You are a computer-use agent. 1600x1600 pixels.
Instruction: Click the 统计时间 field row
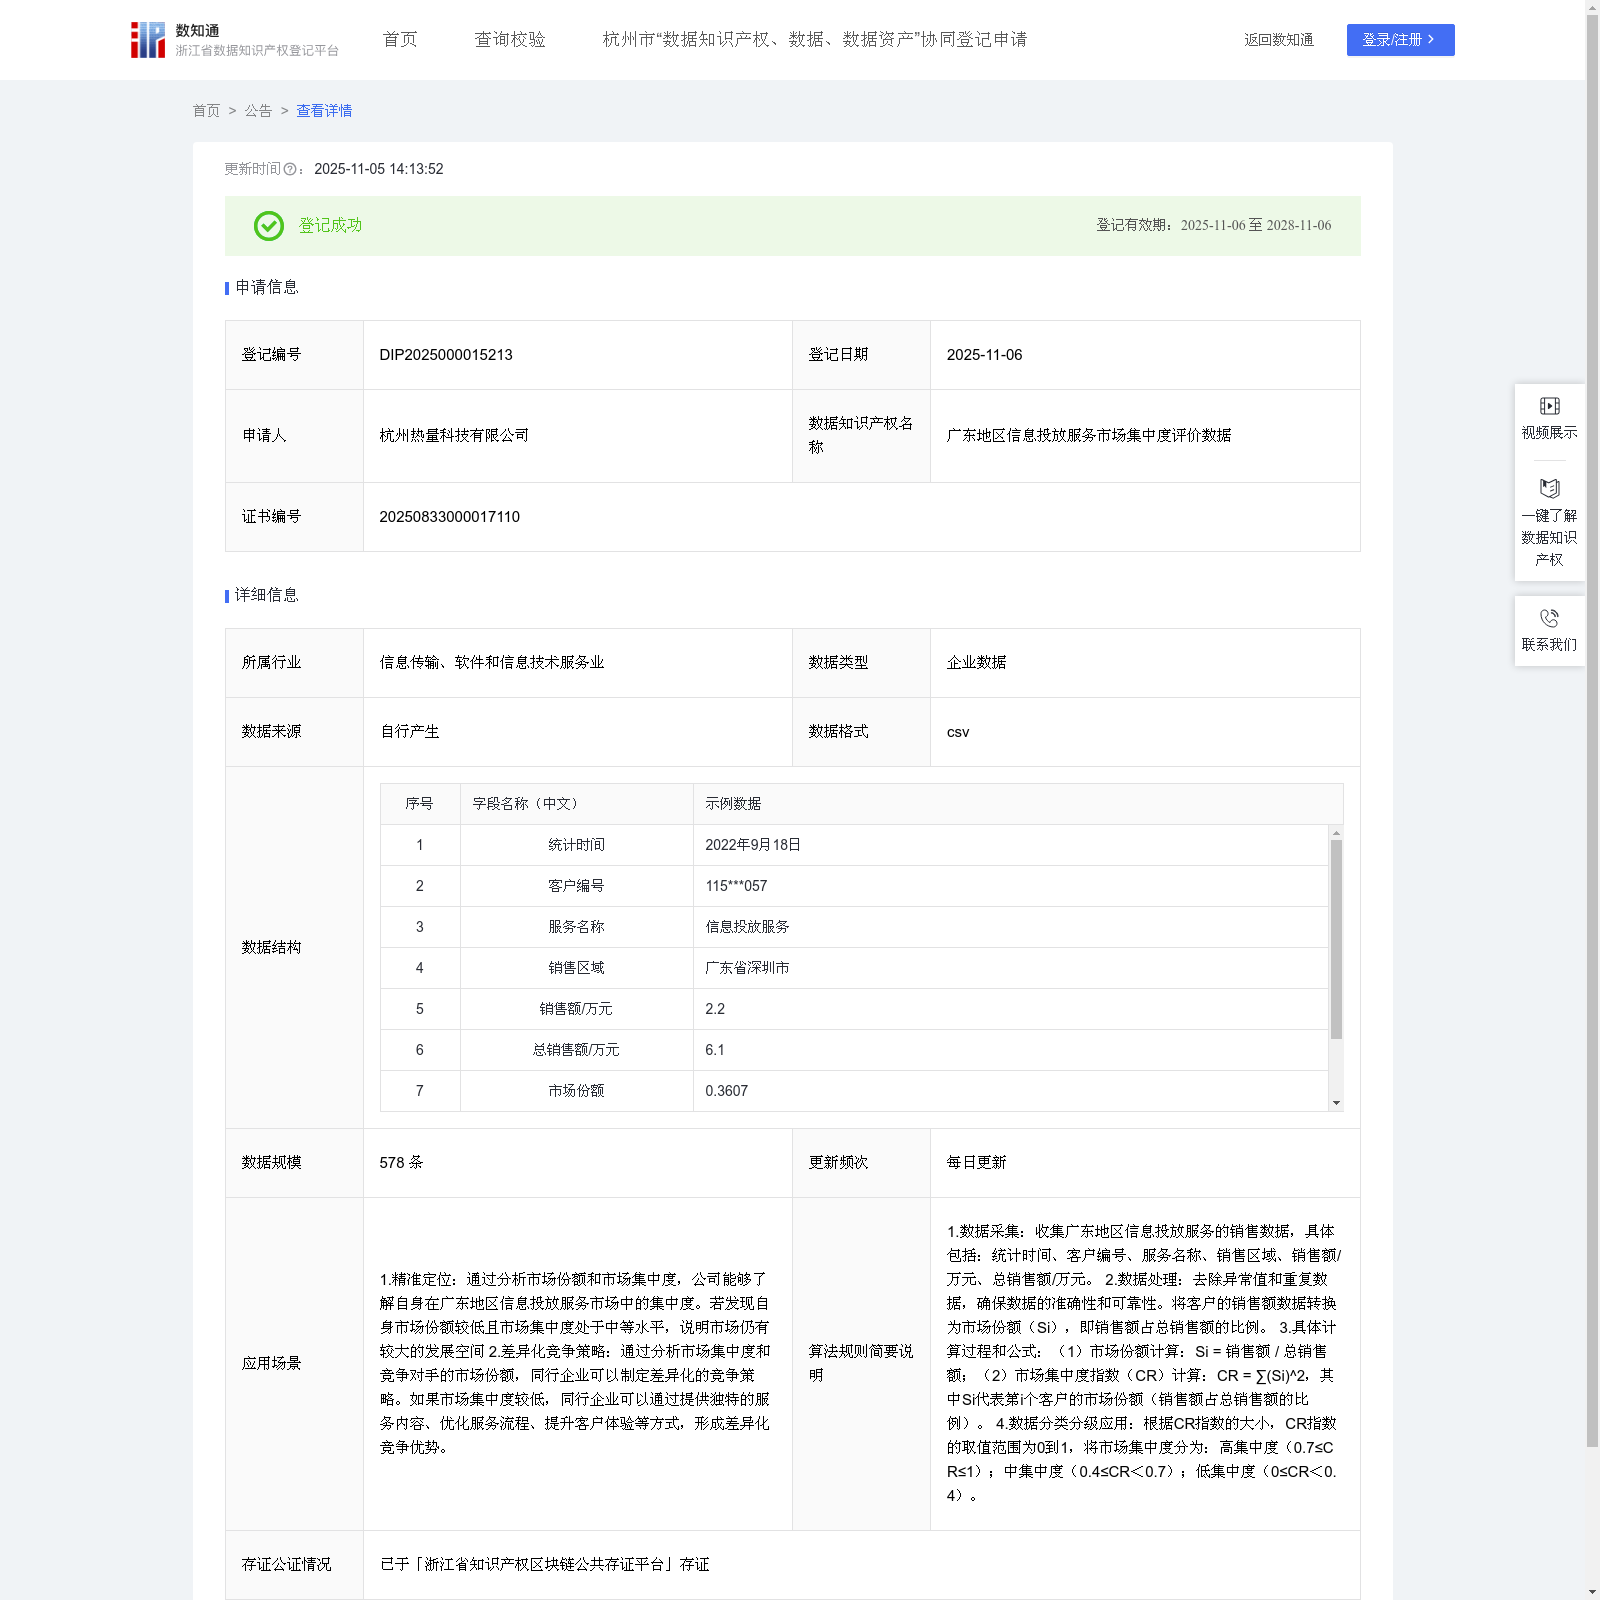tap(855, 845)
